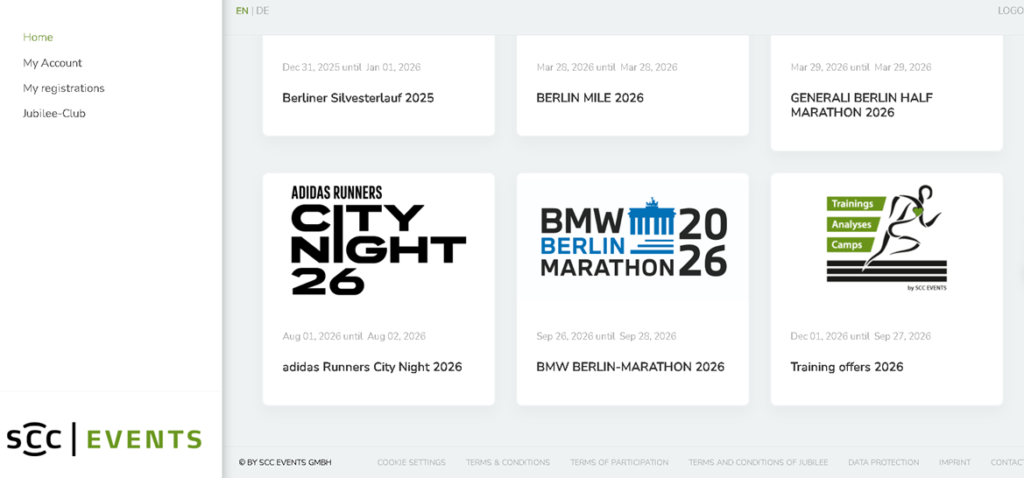Select EN language option

(242, 11)
